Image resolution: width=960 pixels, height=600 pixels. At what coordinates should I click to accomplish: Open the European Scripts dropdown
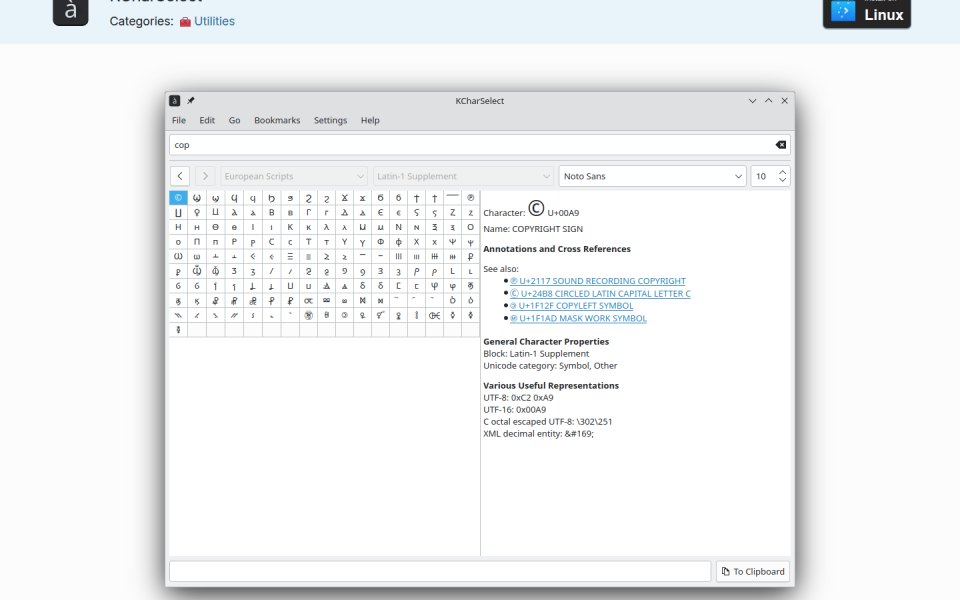click(294, 176)
